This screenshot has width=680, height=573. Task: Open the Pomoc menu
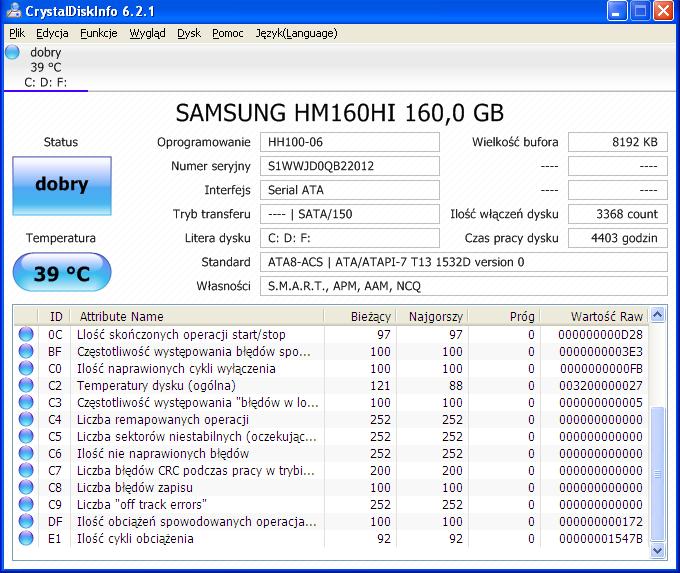click(x=228, y=33)
